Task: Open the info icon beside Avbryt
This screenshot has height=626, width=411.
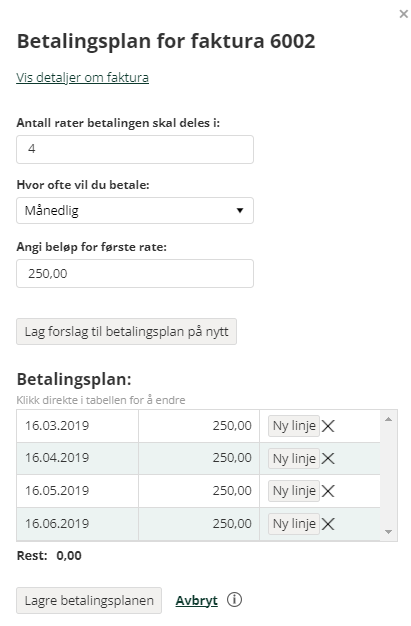Action: pos(234,600)
